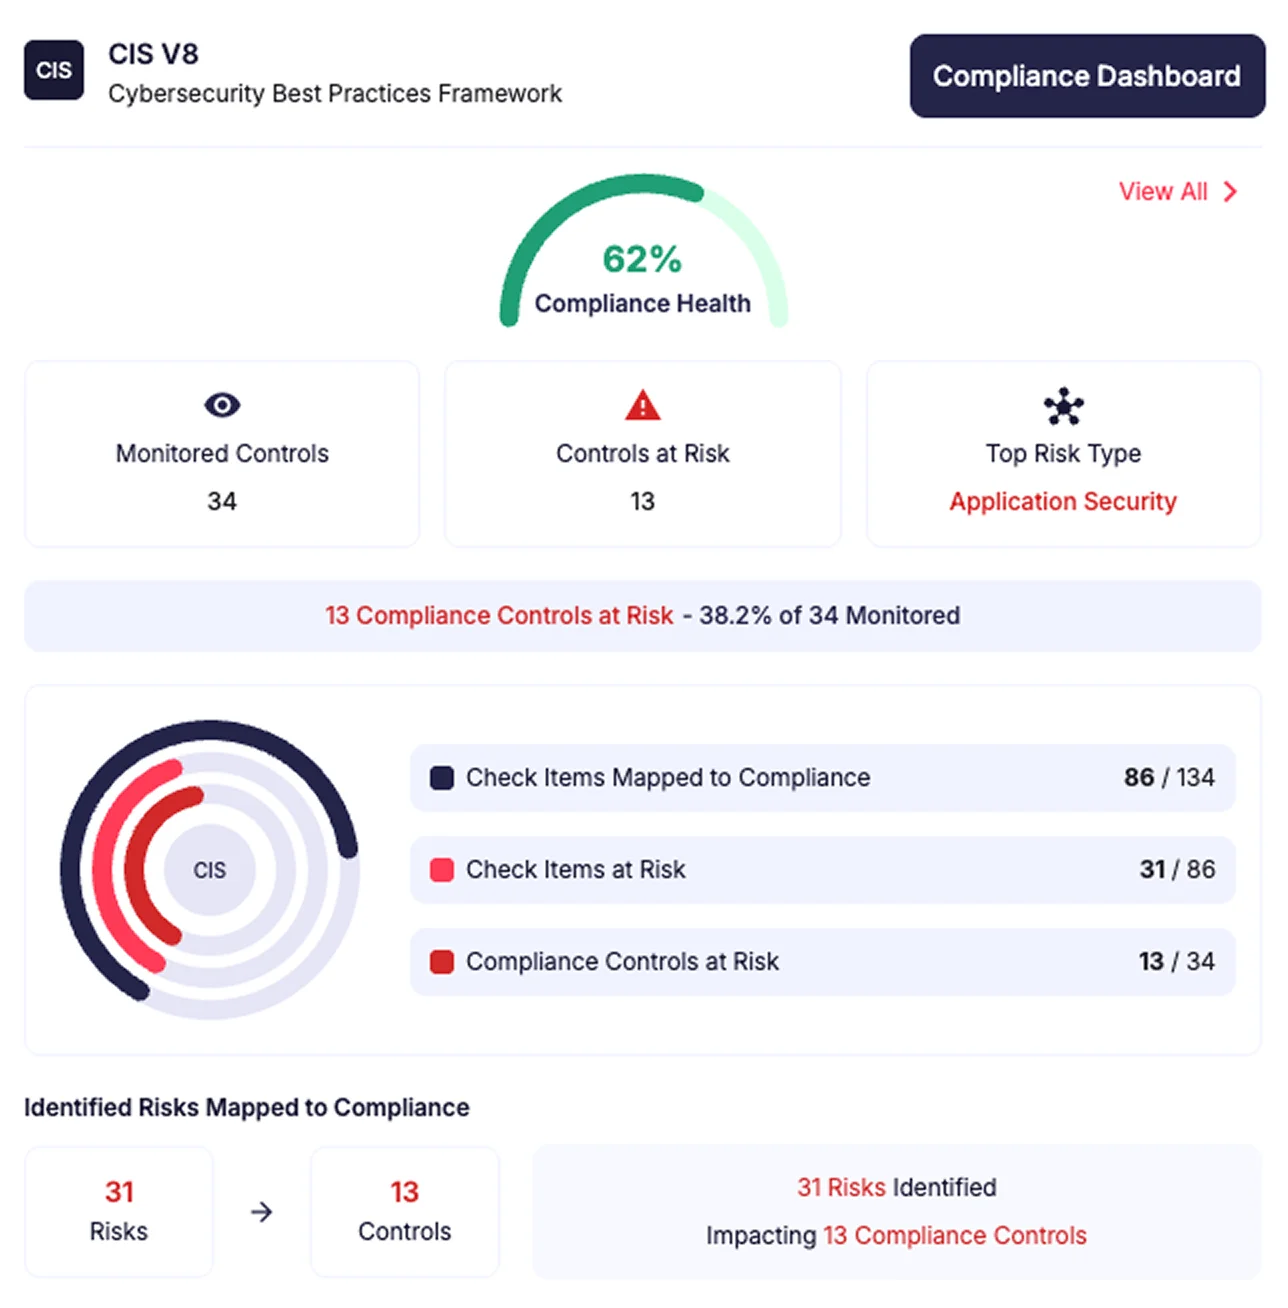Click the 13 / 34 value
Viewport: 1288px width, 1308px height.
(x=1177, y=962)
